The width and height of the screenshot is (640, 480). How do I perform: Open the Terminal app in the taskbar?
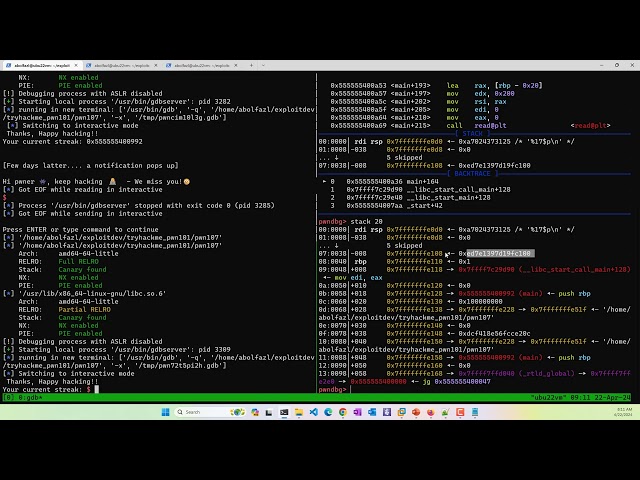click(284, 412)
